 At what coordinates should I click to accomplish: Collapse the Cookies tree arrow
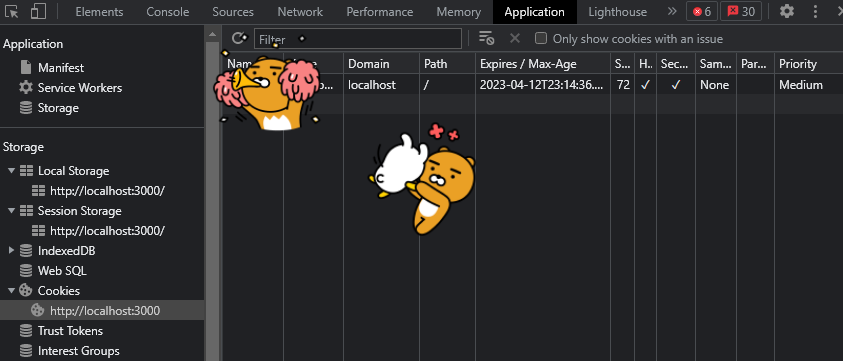pos(11,291)
